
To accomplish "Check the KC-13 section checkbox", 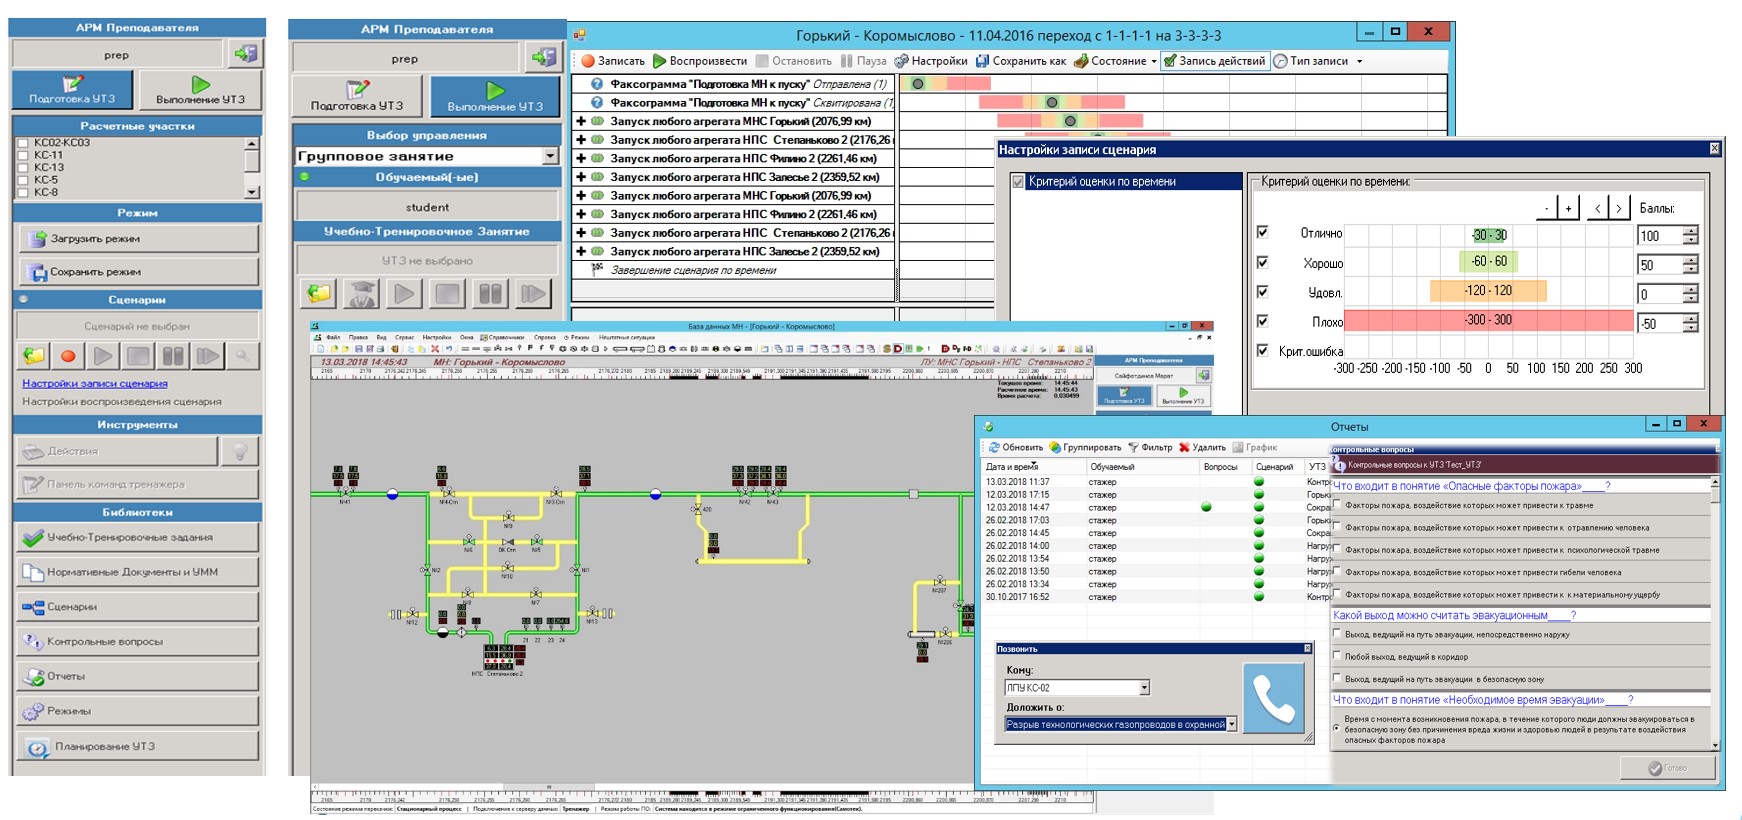I will click(x=23, y=168).
